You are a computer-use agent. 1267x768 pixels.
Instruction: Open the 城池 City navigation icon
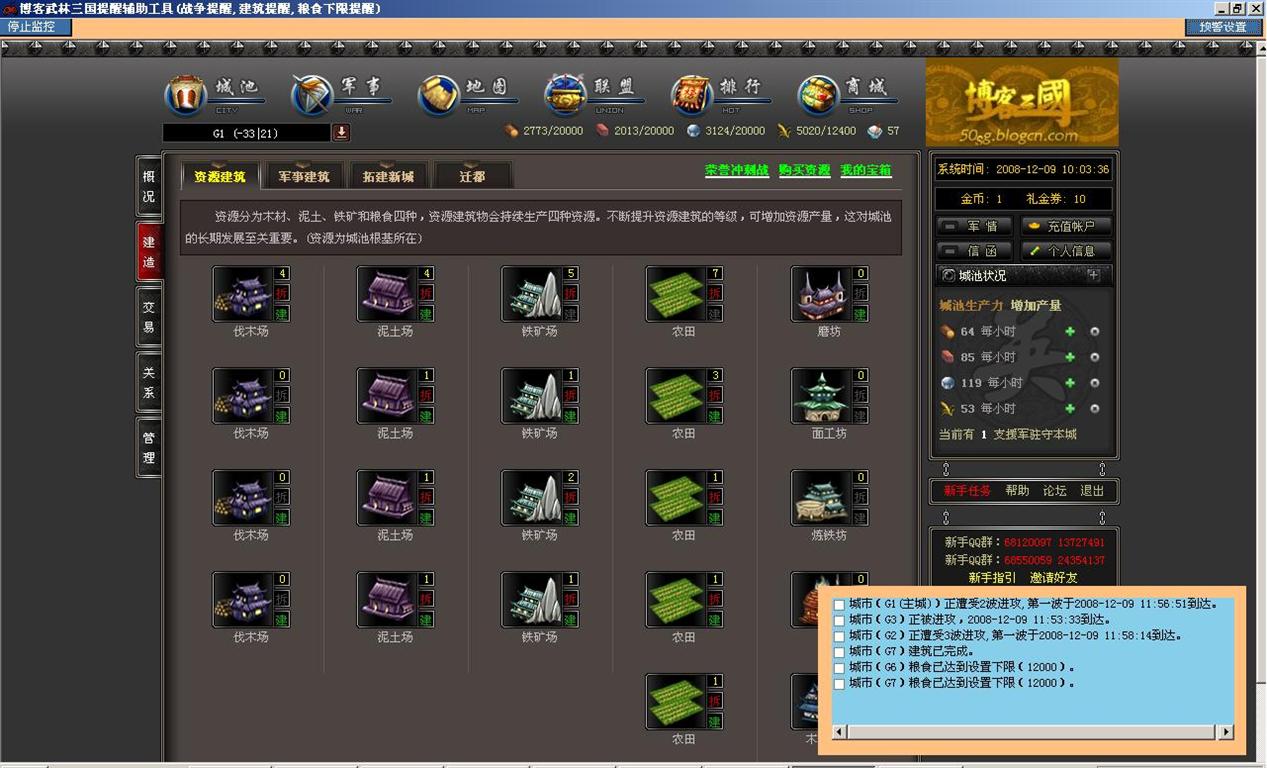[x=185, y=95]
